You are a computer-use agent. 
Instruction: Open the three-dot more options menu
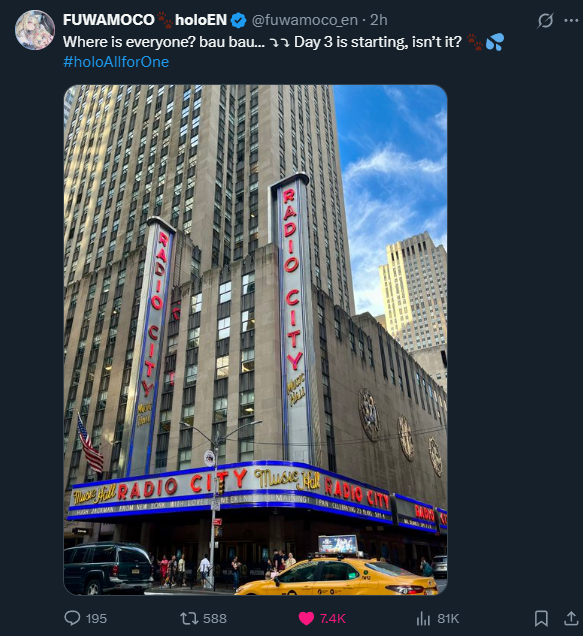[x=571, y=20]
